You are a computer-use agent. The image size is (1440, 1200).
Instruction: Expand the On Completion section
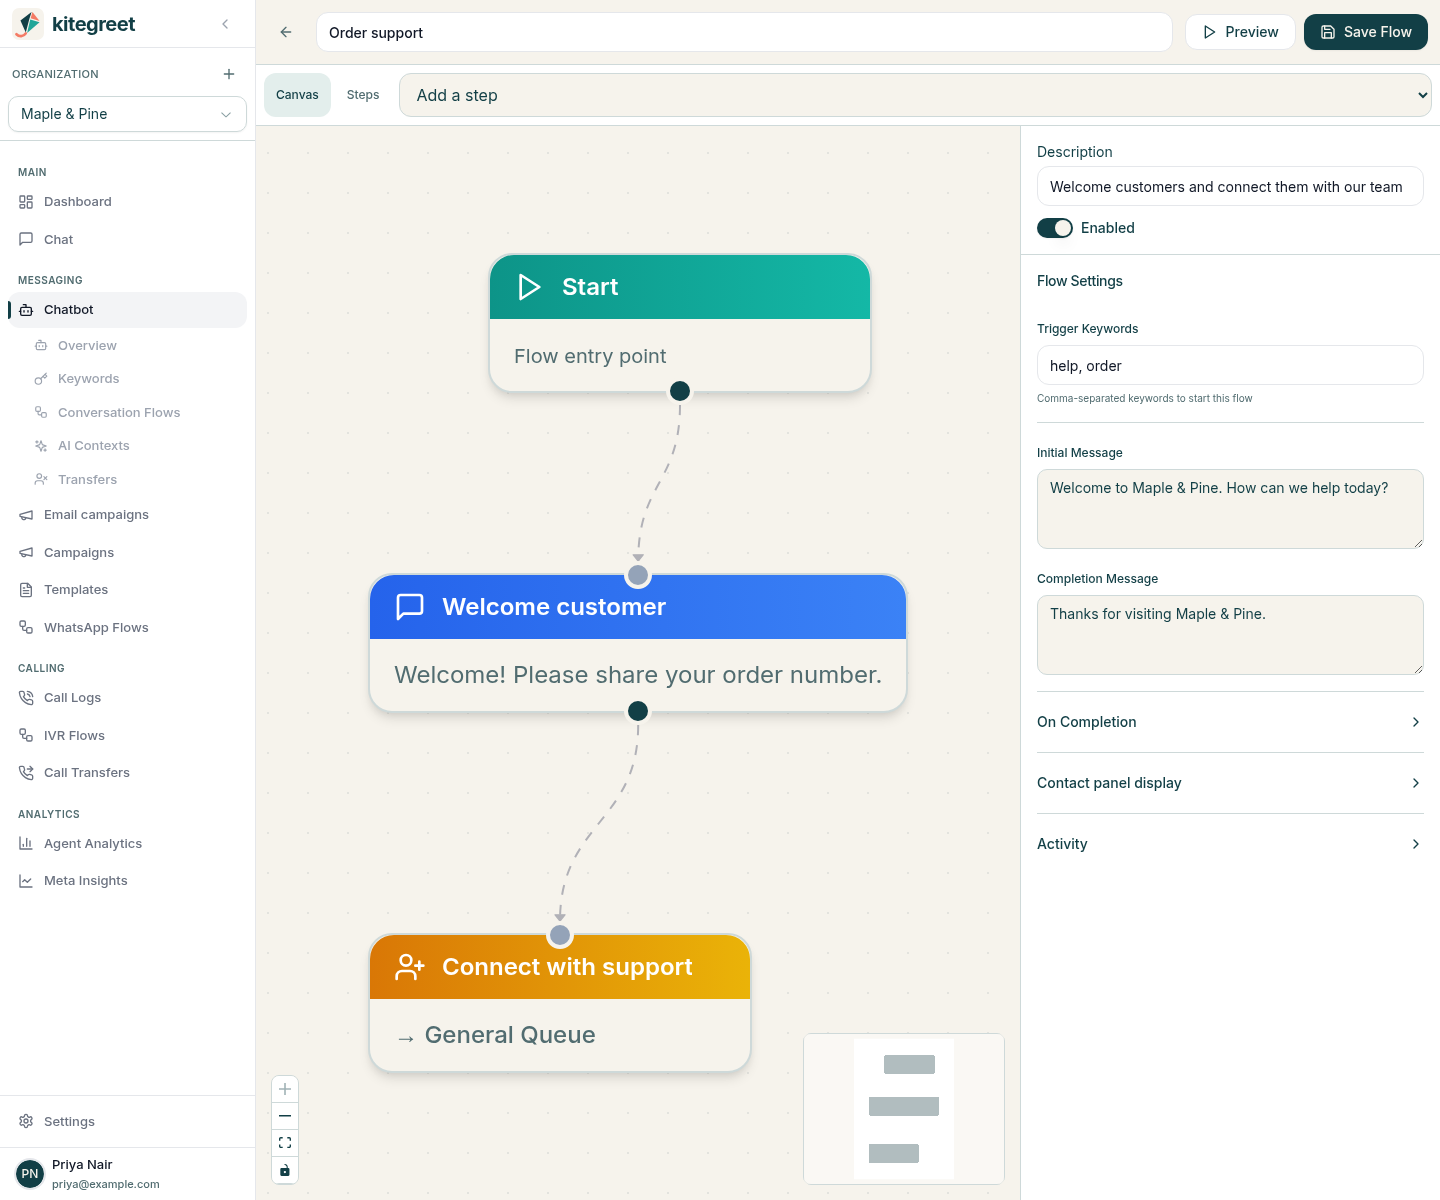[x=1230, y=722]
